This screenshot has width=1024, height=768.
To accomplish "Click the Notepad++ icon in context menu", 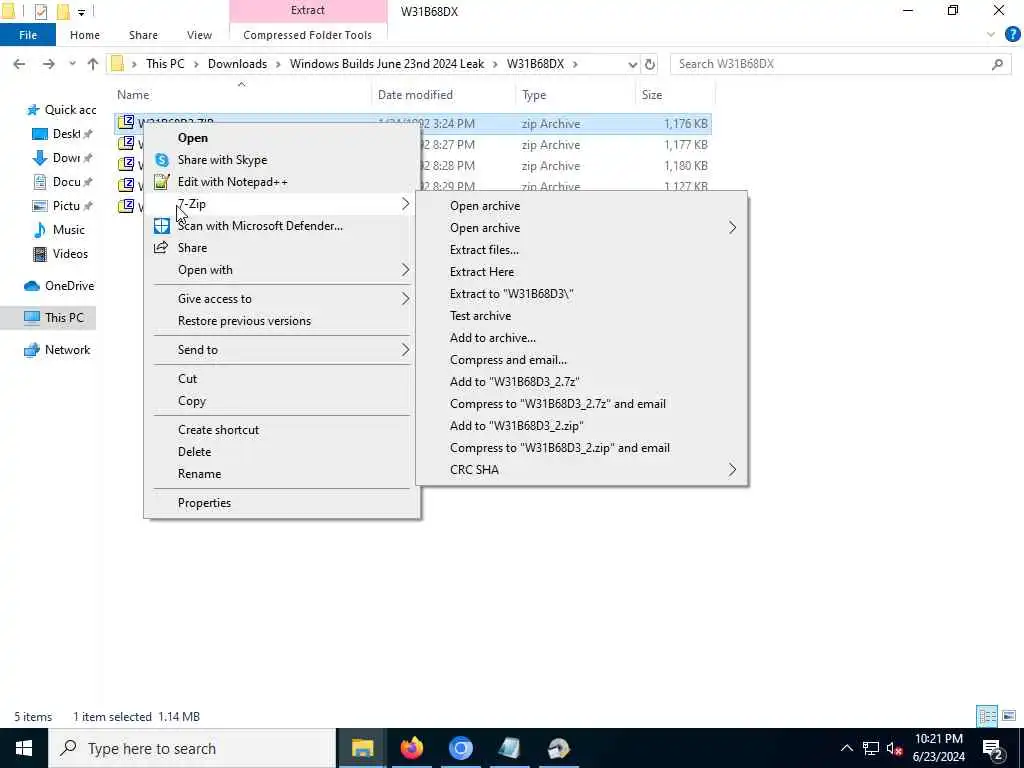I will (x=161, y=182).
